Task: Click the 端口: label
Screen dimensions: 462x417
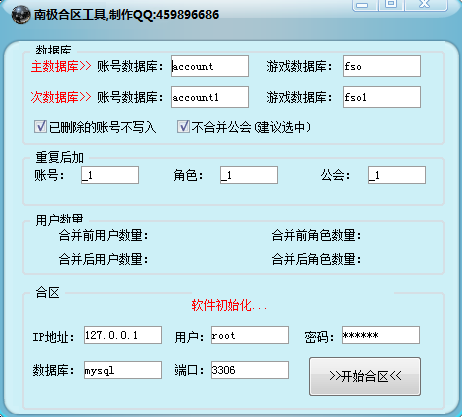Action: click(x=189, y=370)
